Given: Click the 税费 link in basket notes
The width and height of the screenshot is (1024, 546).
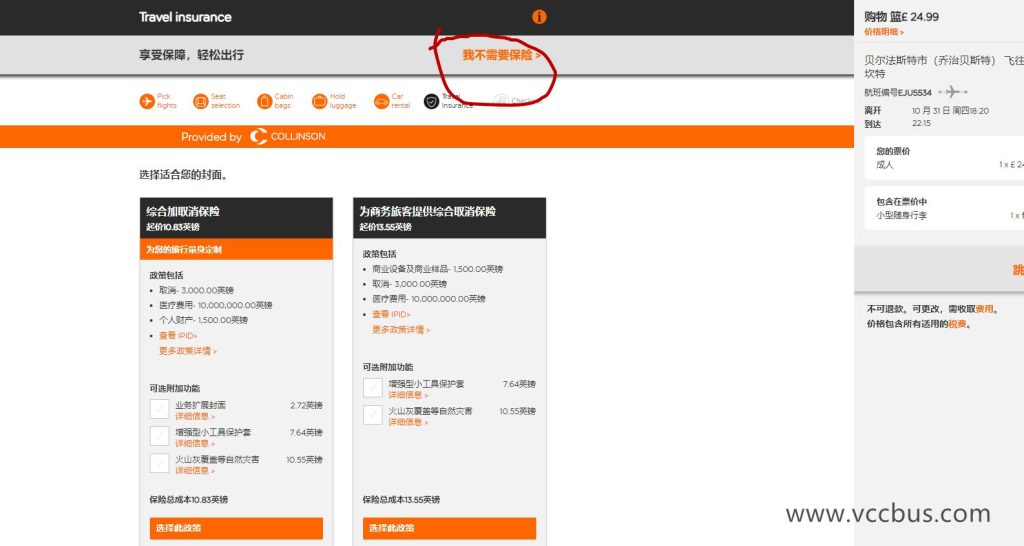Looking at the screenshot, I should [x=957, y=324].
